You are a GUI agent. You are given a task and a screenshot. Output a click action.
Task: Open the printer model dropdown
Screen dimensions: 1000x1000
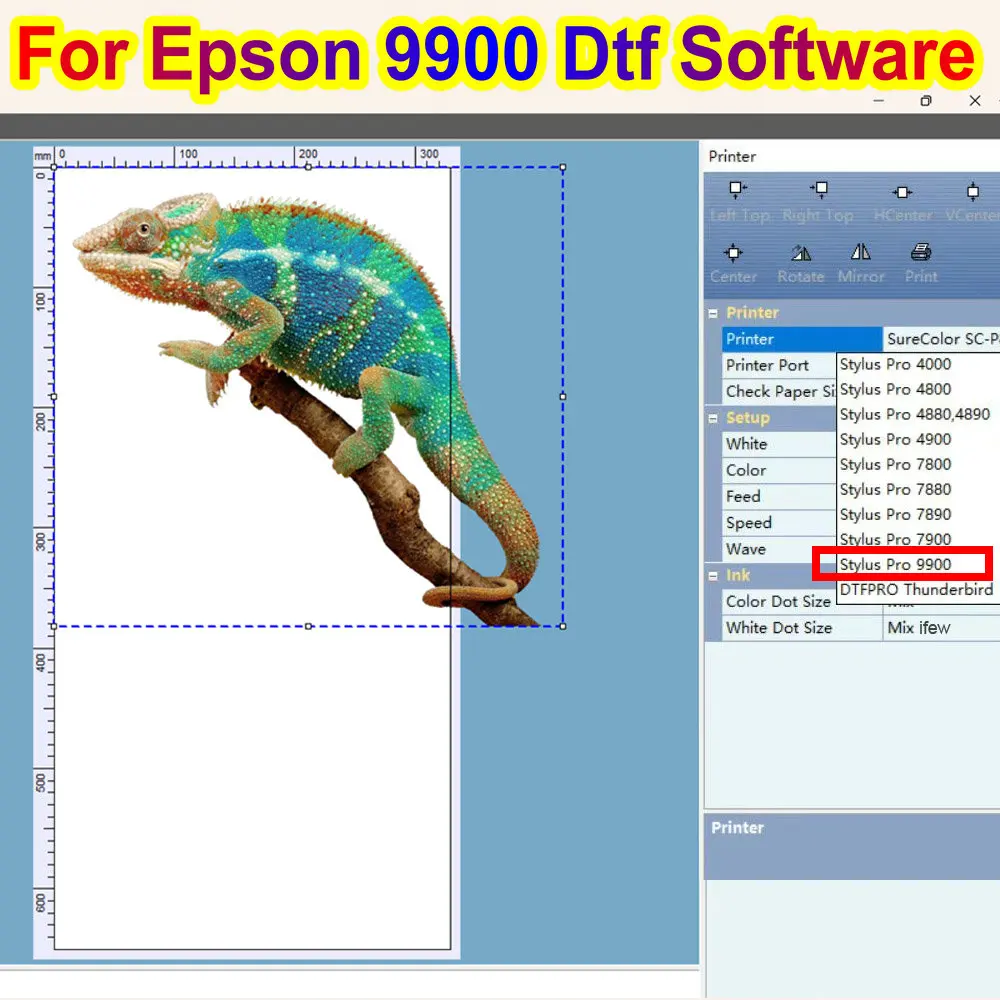940,339
